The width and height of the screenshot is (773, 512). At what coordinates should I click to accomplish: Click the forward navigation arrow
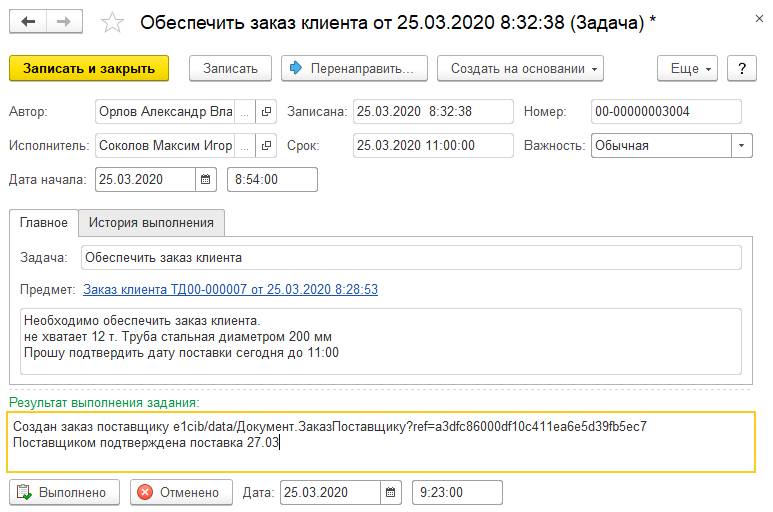coord(63,21)
